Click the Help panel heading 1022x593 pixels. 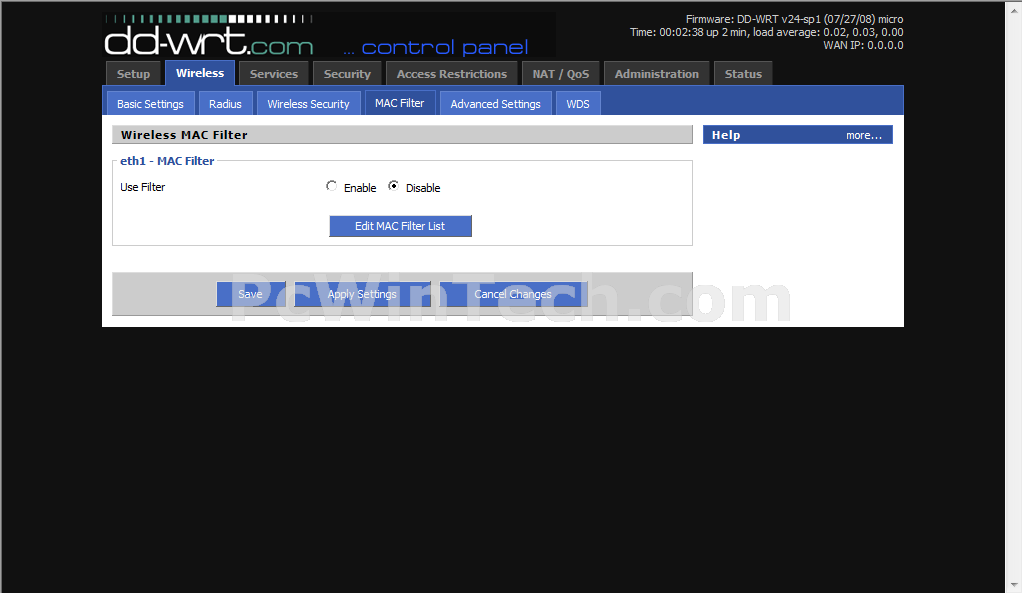726,135
